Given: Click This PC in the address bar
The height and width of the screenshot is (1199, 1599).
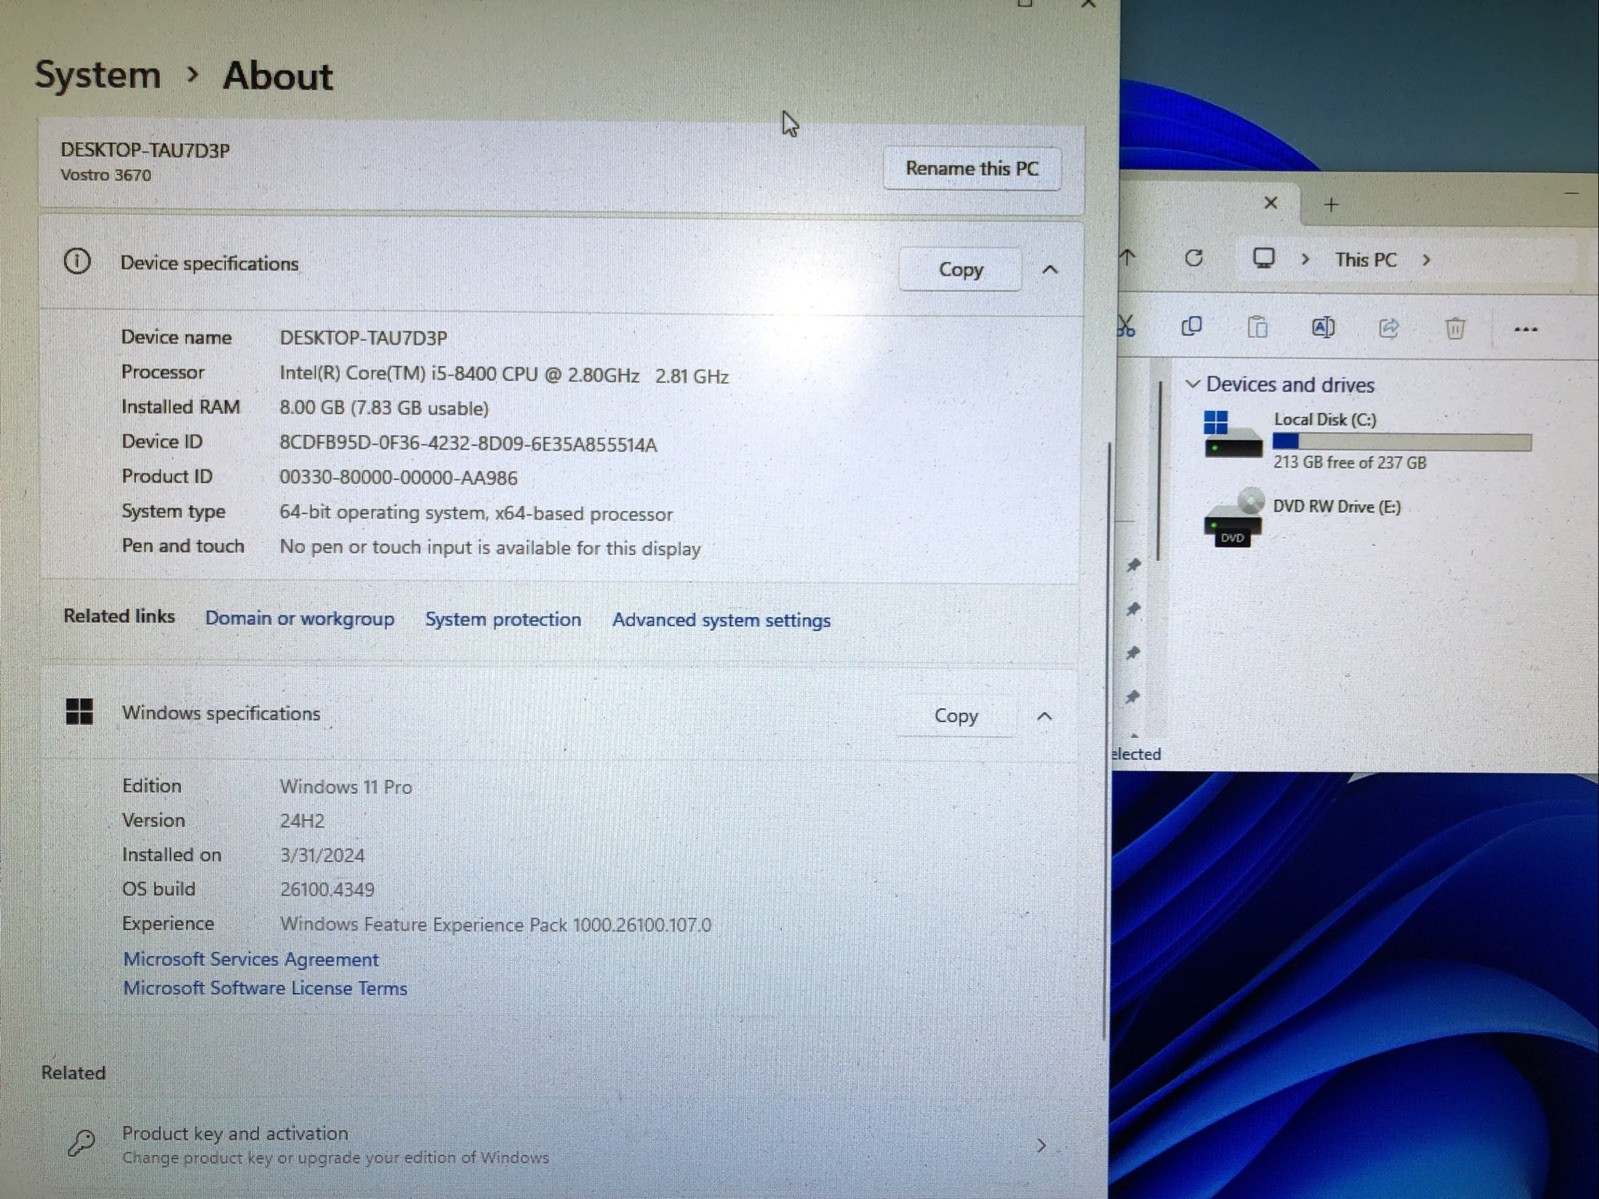Looking at the screenshot, I should point(1365,259).
